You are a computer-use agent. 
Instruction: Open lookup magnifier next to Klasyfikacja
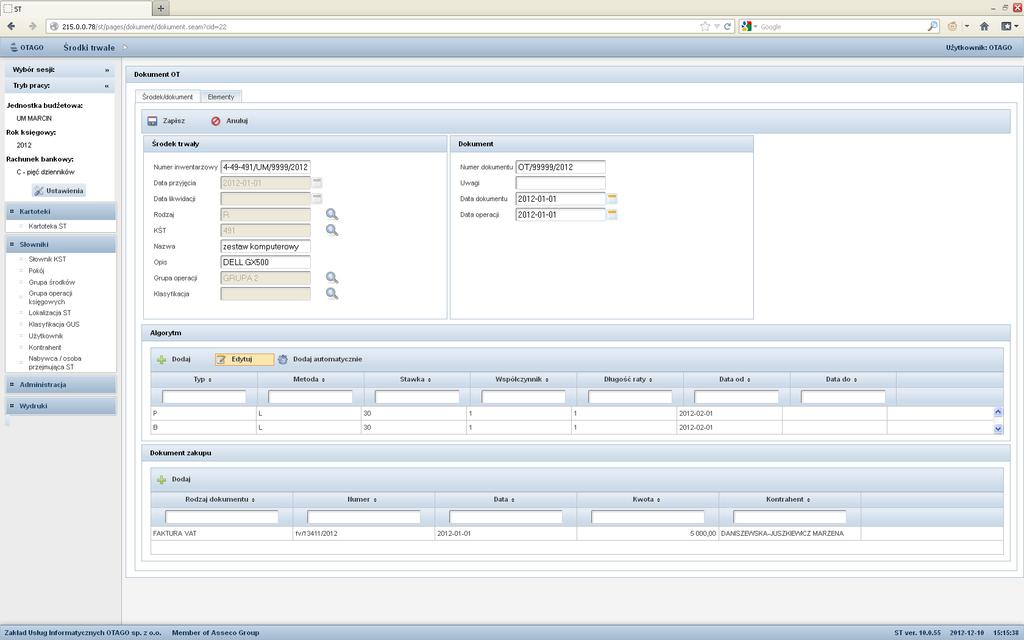coord(332,293)
